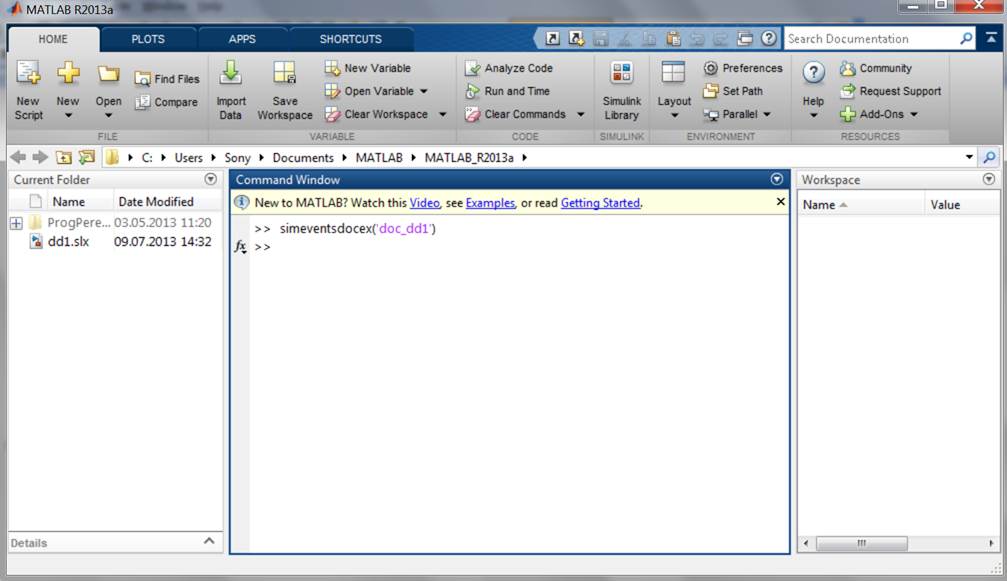
Task: Go forward in folder history
Action: click(40, 157)
